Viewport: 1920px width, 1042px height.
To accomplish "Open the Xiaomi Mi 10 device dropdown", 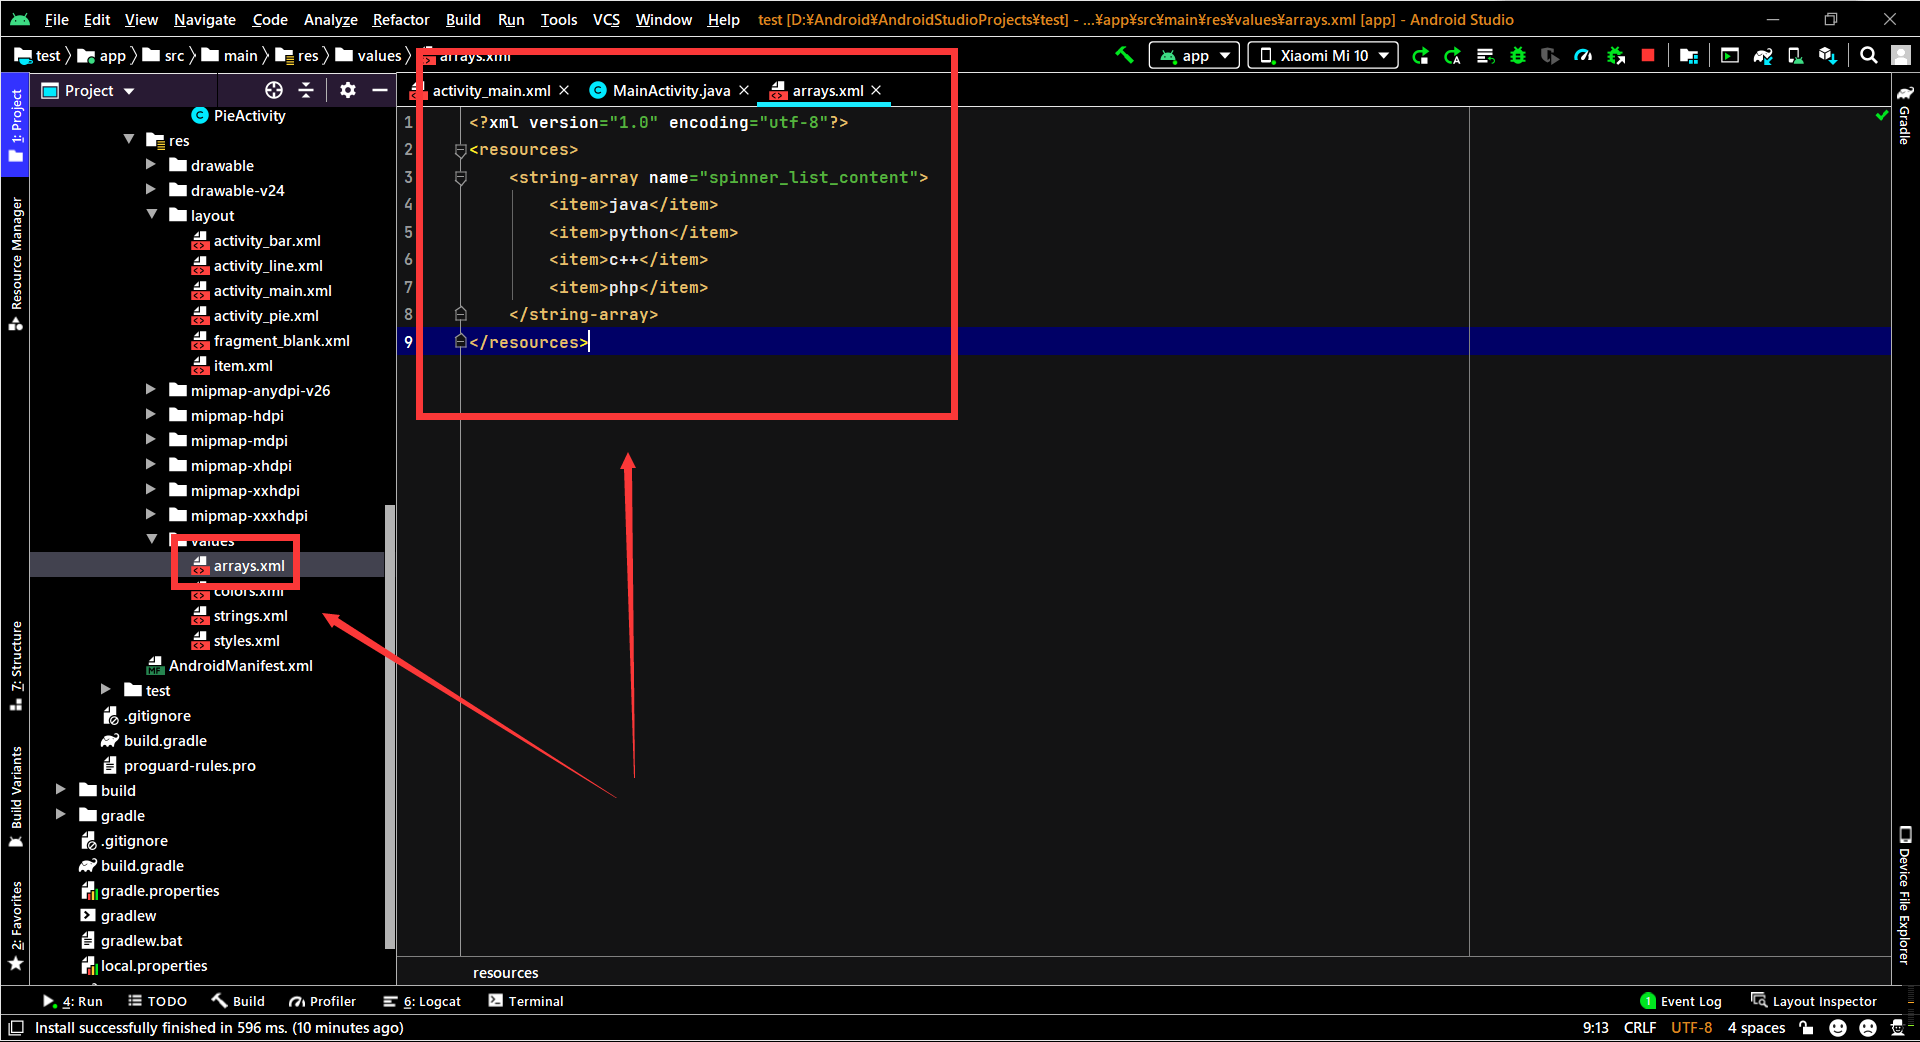I will pyautogui.click(x=1323, y=55).
